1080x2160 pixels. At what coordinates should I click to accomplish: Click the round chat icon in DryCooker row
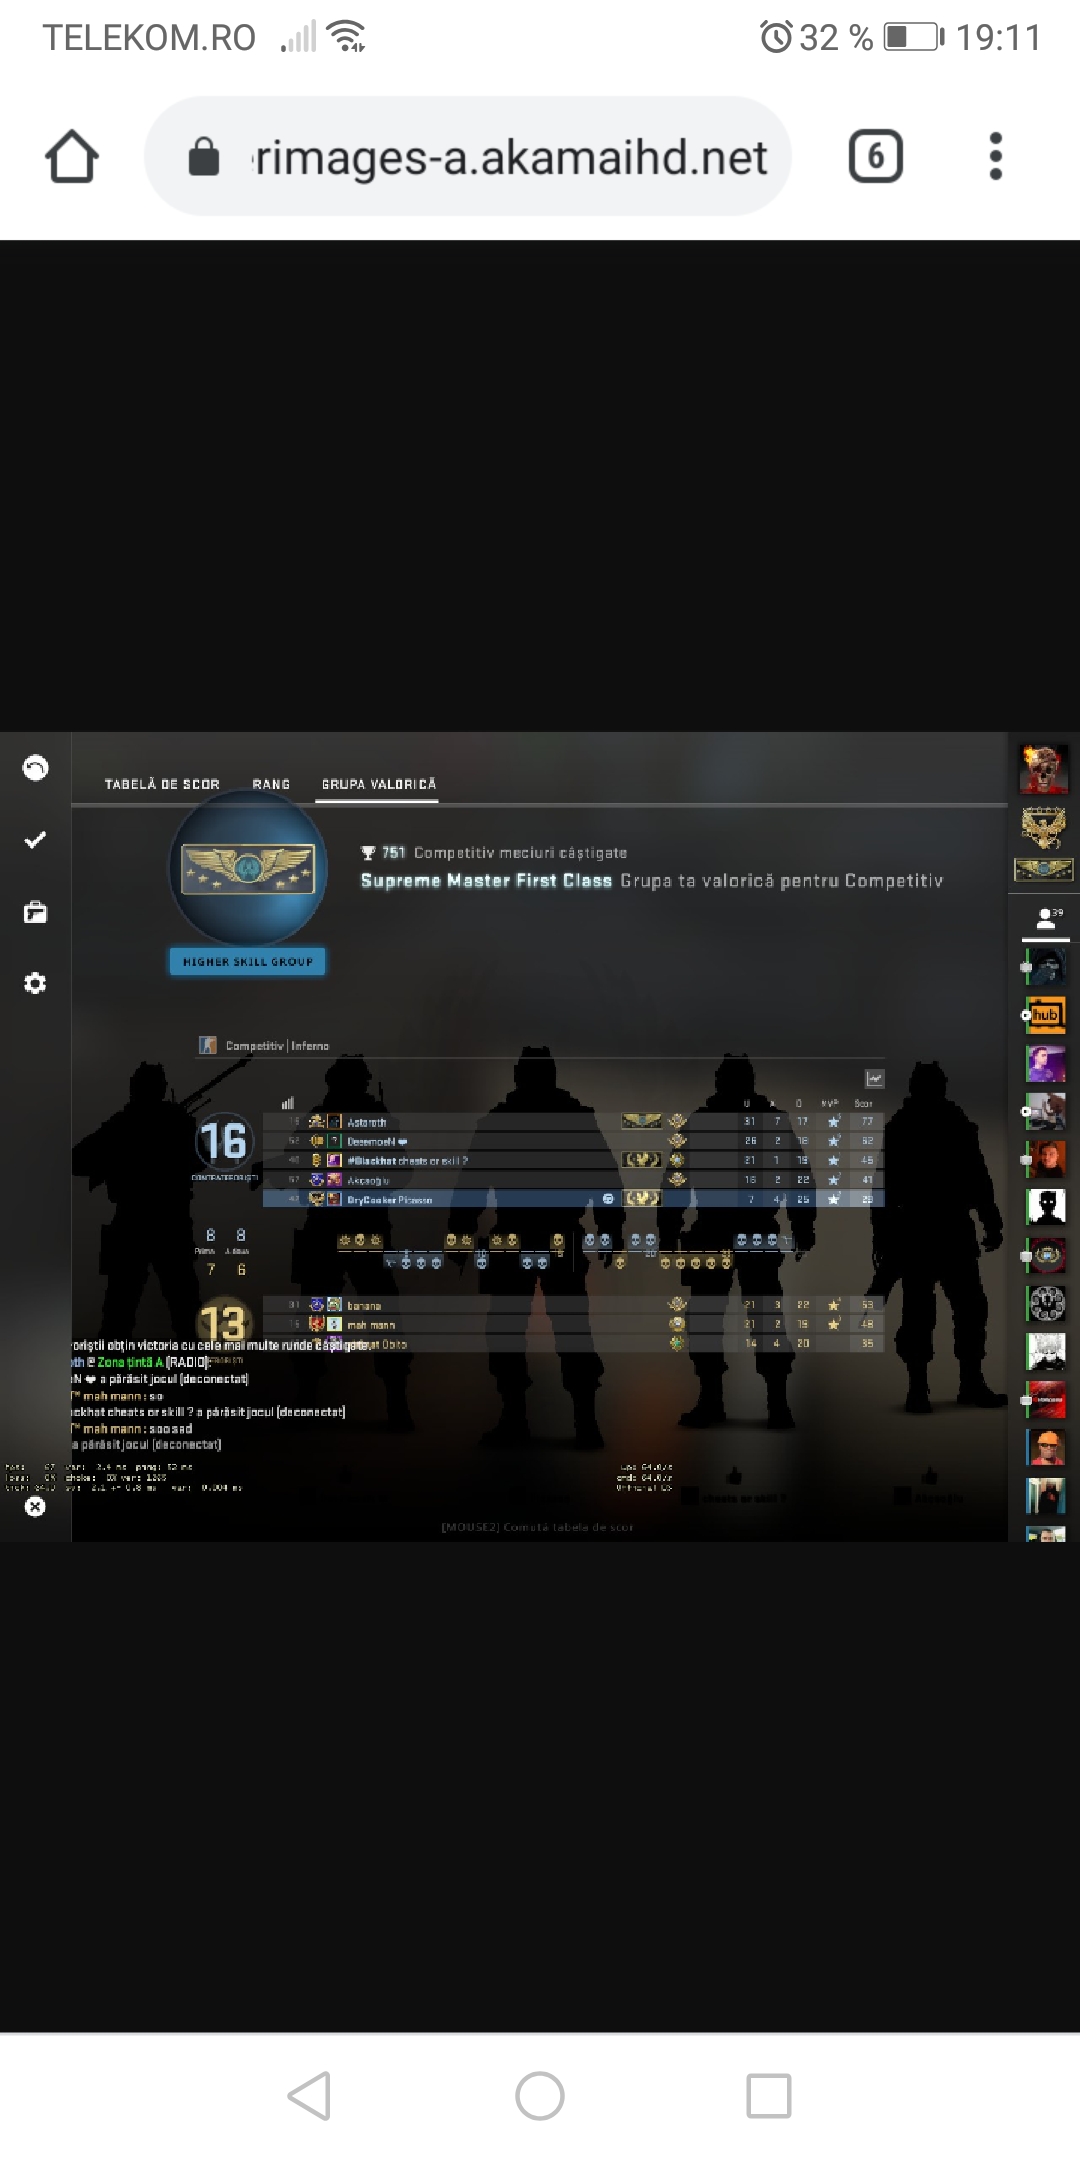608,1198
